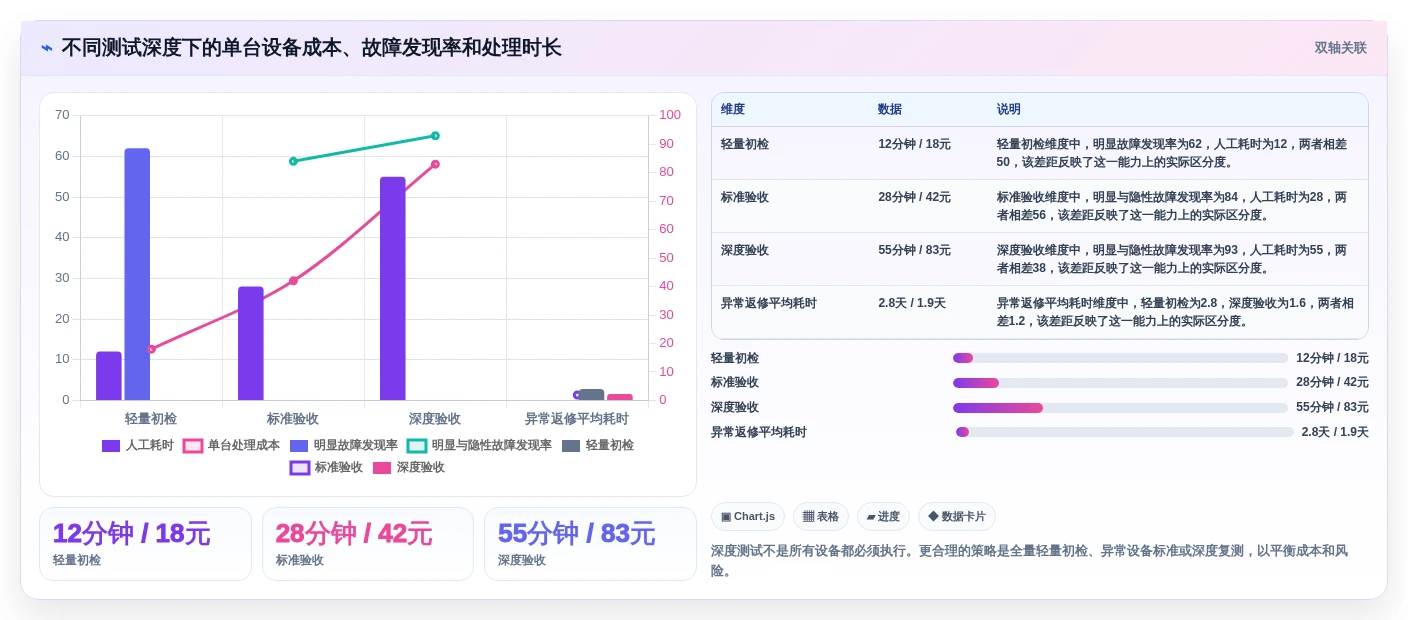1408x620 pixels.
Task: Click the small pink bar under 异常返修平均耗时
Action: click(x=620, y=397)
